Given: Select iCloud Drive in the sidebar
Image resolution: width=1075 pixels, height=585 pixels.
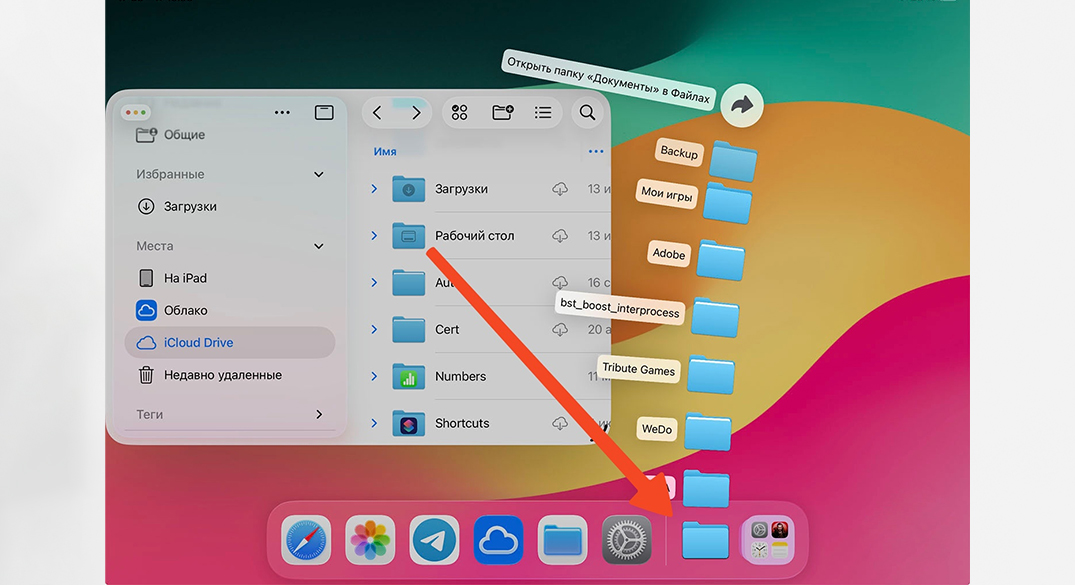Looking at the screenshot, I should (198, 343).
